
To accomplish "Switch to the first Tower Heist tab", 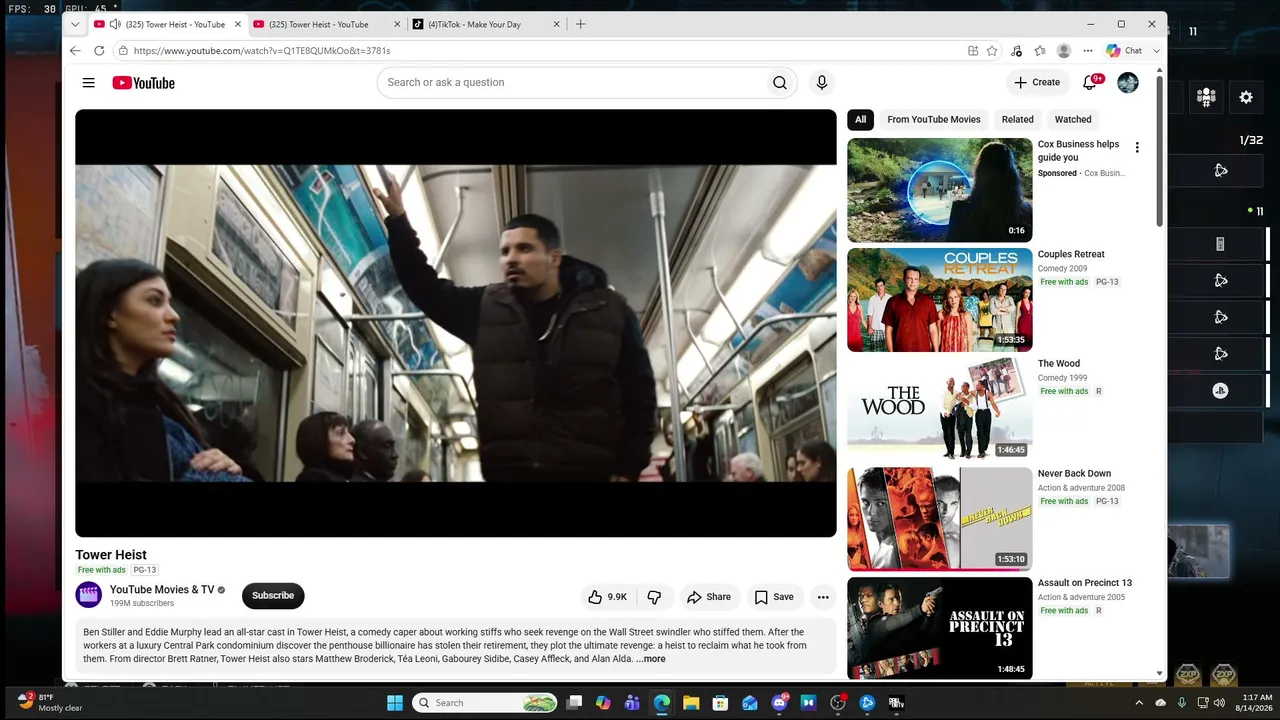I will tap(167, 24).
